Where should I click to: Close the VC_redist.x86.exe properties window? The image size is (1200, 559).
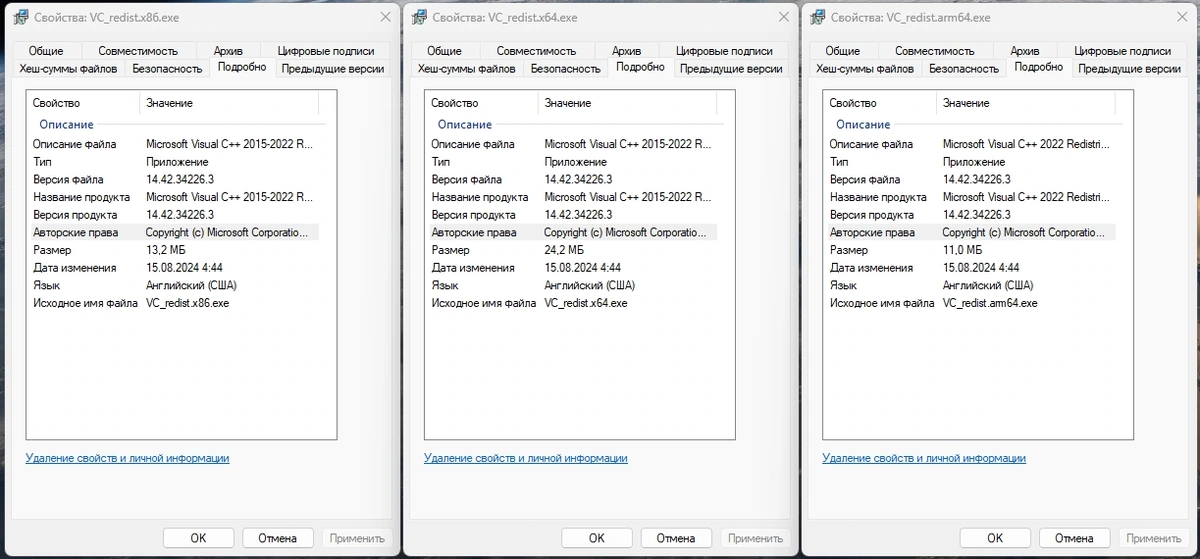385,17
